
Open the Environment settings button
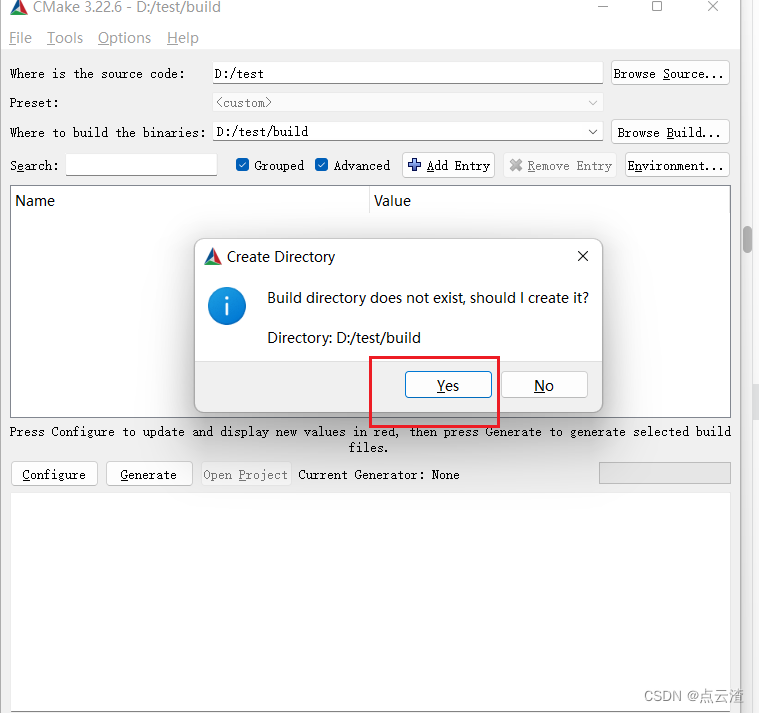(x=677, y=165)
